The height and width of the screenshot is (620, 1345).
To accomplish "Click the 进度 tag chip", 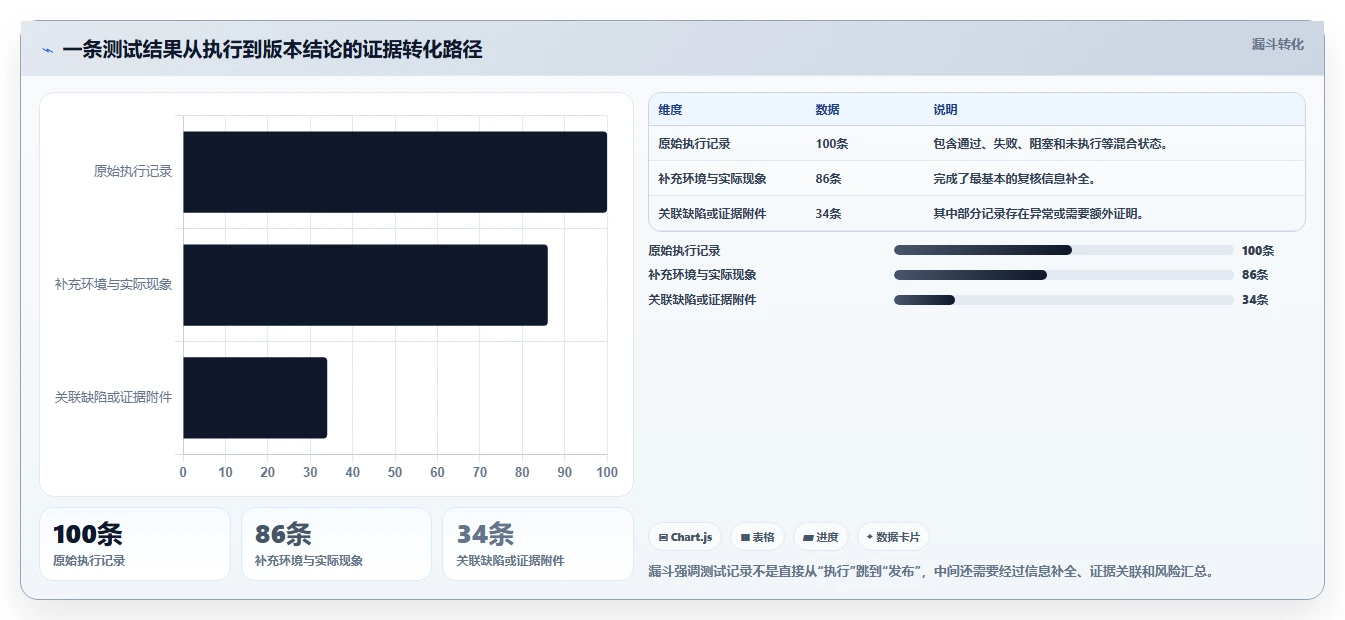I will [820, 537].
